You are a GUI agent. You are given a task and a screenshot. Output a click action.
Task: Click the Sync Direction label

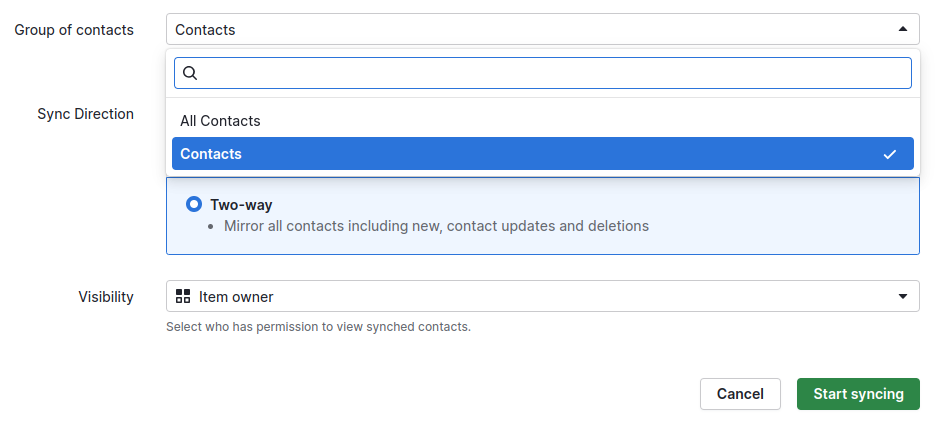point(85,114)
